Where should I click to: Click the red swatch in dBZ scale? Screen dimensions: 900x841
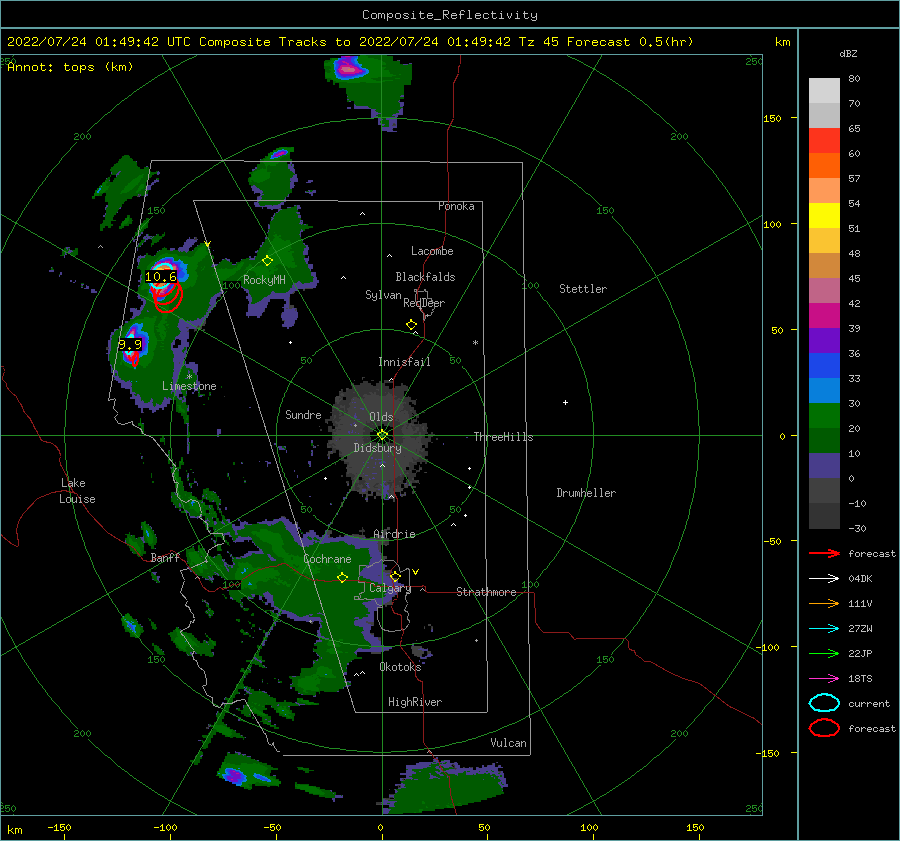824,141
